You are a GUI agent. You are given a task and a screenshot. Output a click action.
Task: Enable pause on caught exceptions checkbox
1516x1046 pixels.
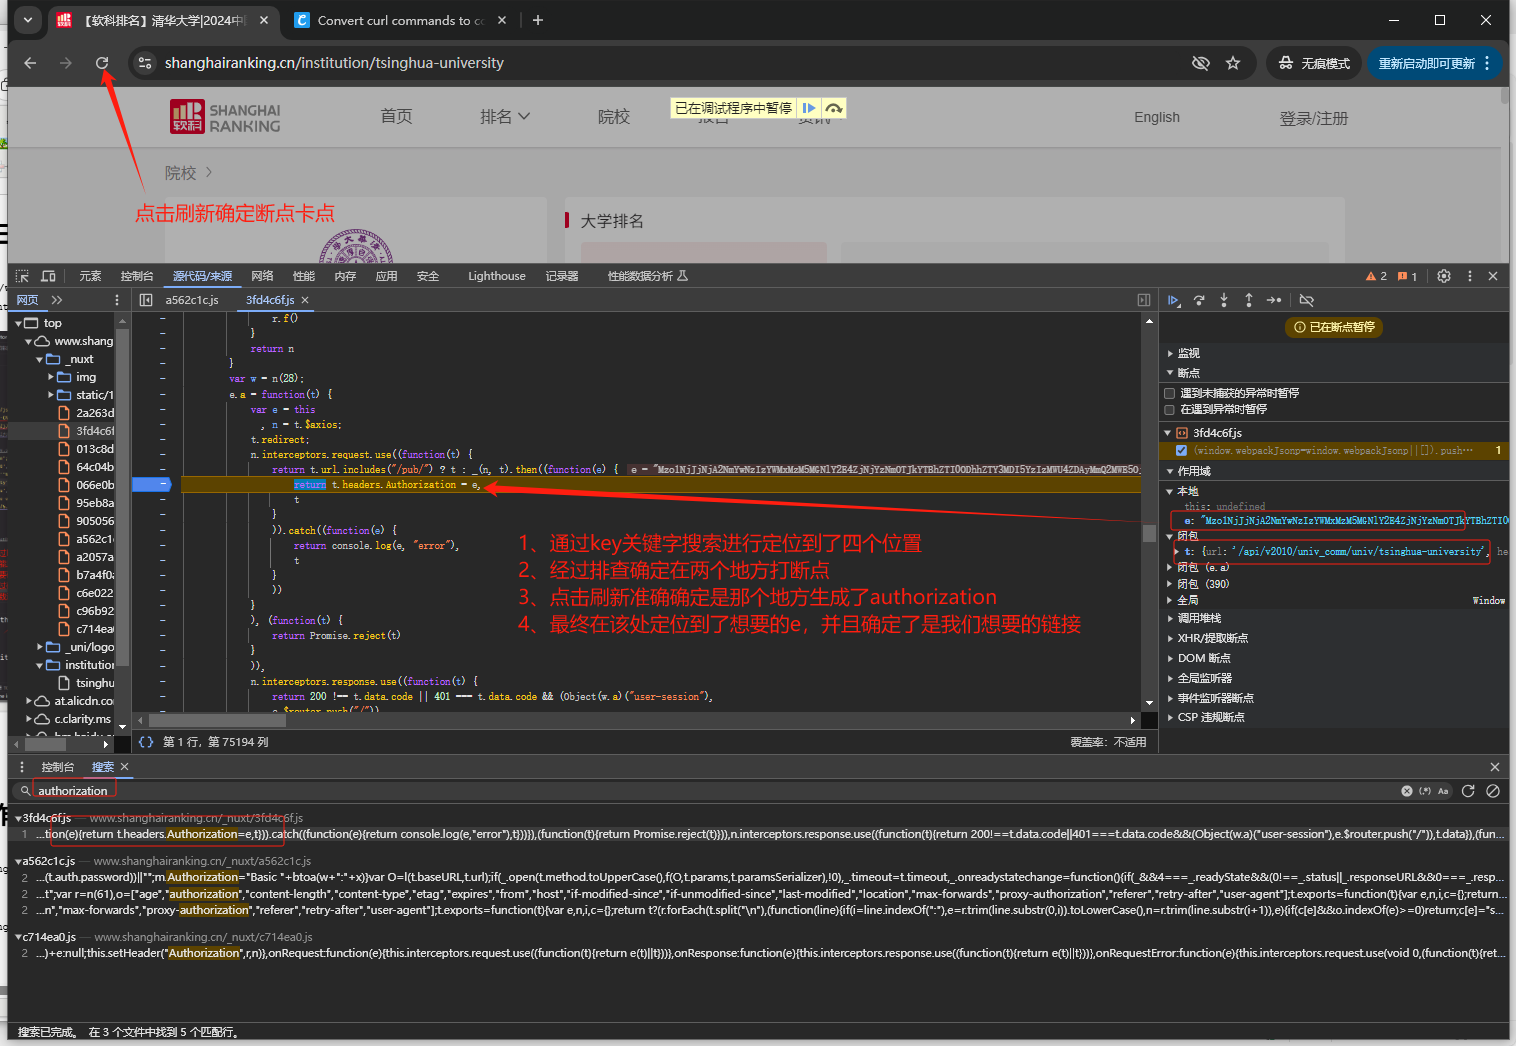pyautogui.click(x=1170, y=409)
